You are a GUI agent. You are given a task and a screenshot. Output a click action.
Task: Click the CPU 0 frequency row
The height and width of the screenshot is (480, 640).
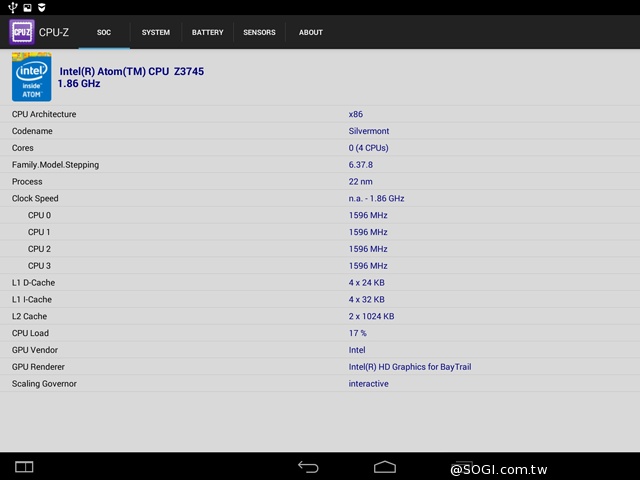click(x=320, y=215)
